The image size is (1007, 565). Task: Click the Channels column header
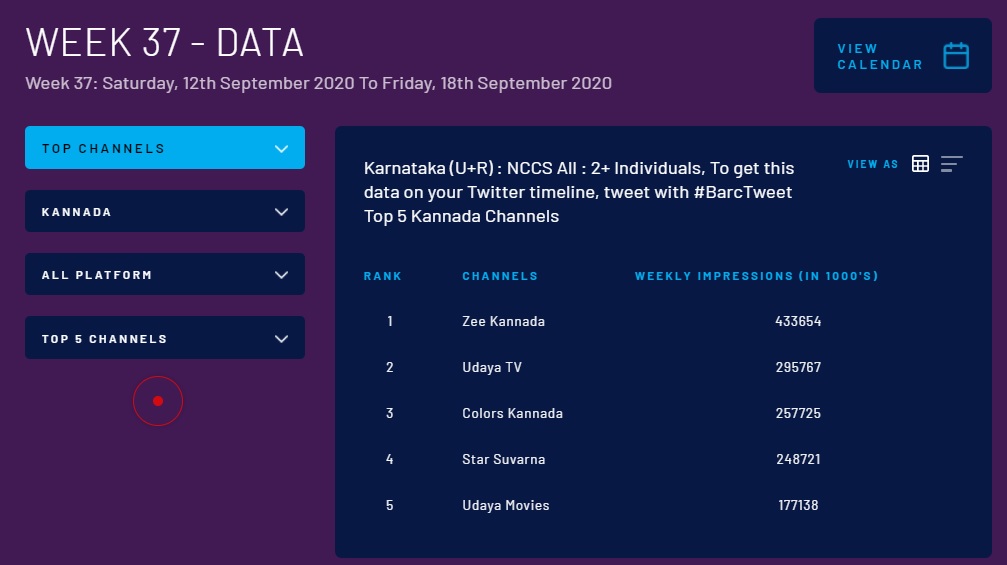[x=500, y=276]
